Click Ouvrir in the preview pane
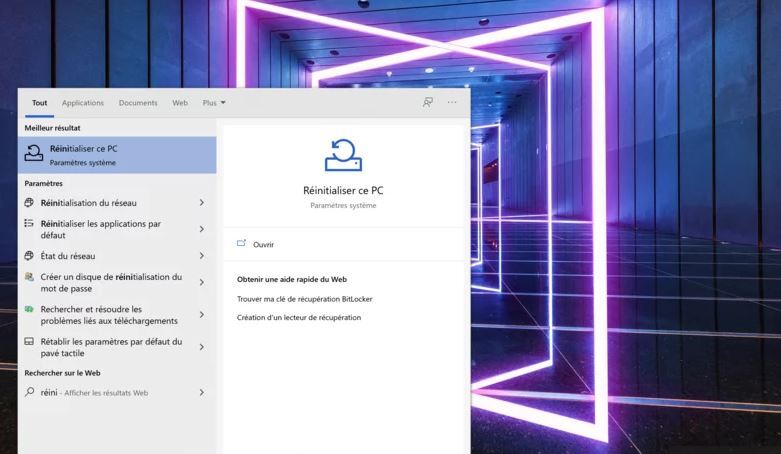 coord(263,245)
